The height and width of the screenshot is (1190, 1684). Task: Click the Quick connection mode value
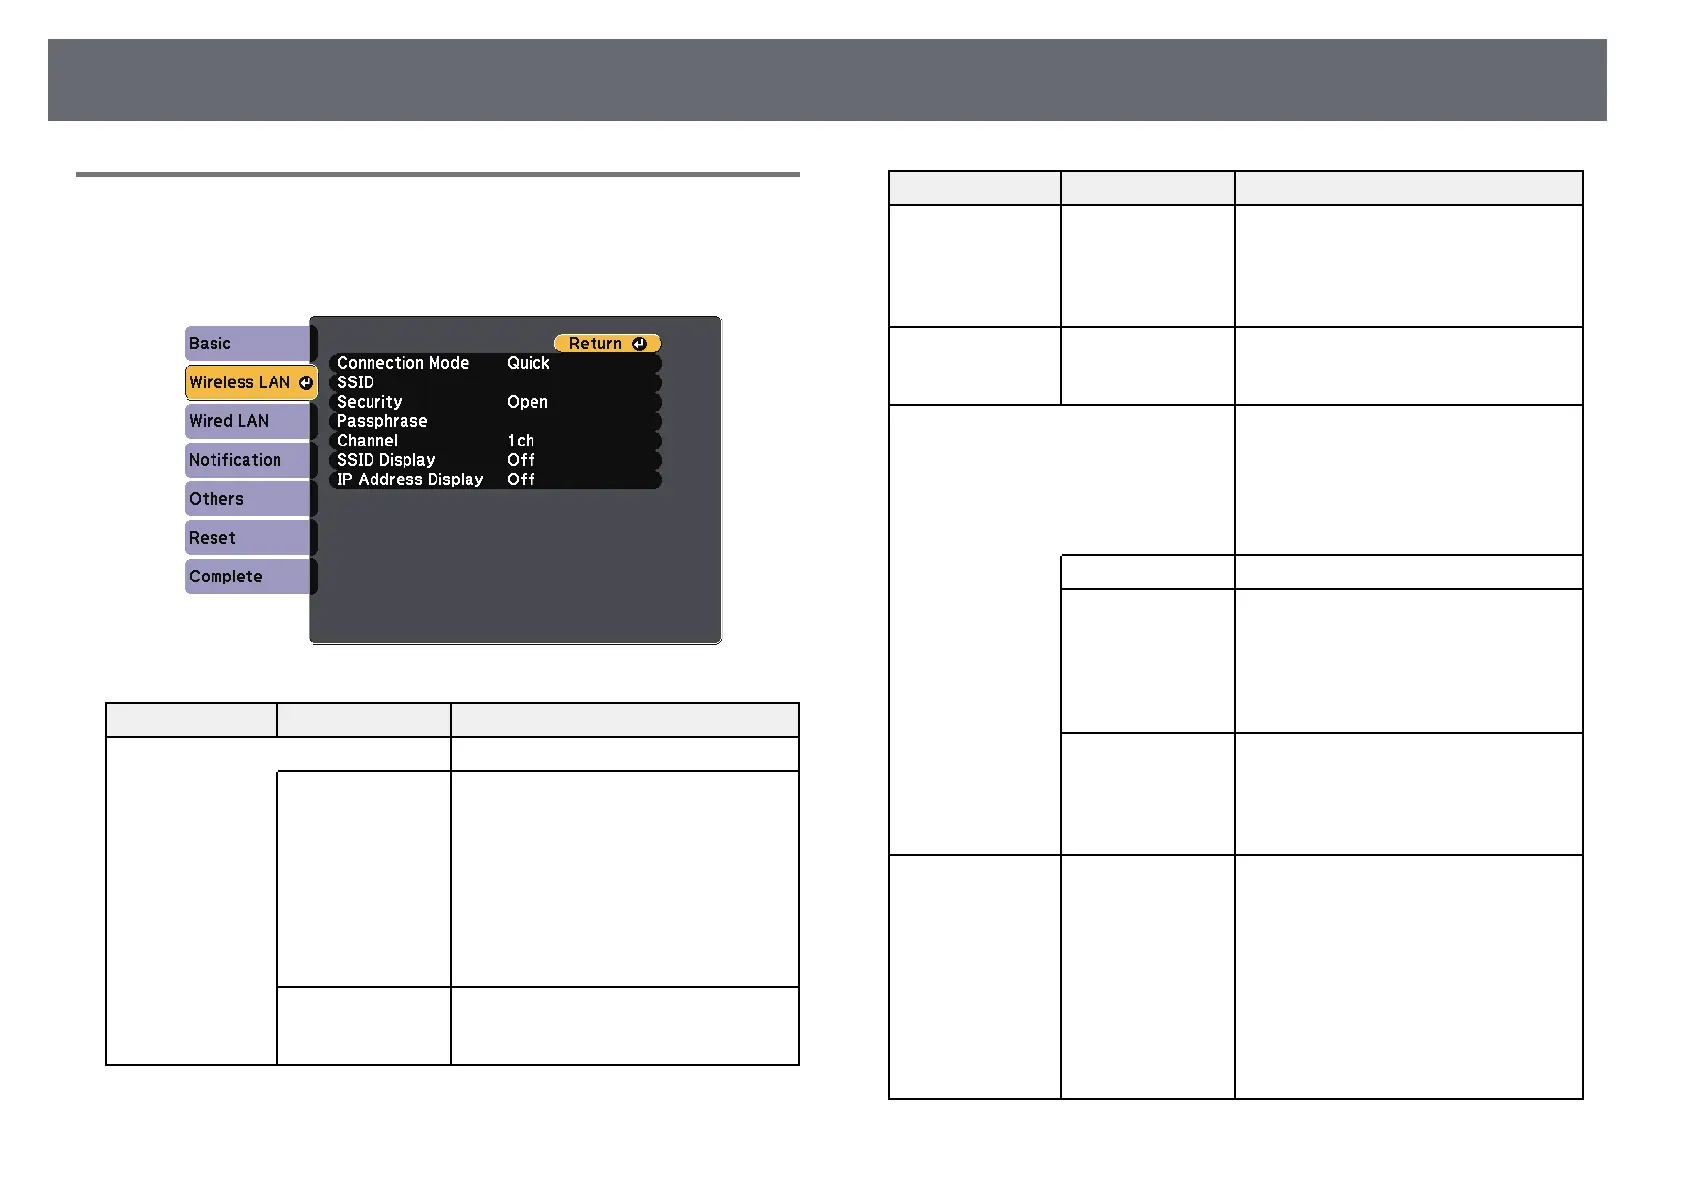528,363
